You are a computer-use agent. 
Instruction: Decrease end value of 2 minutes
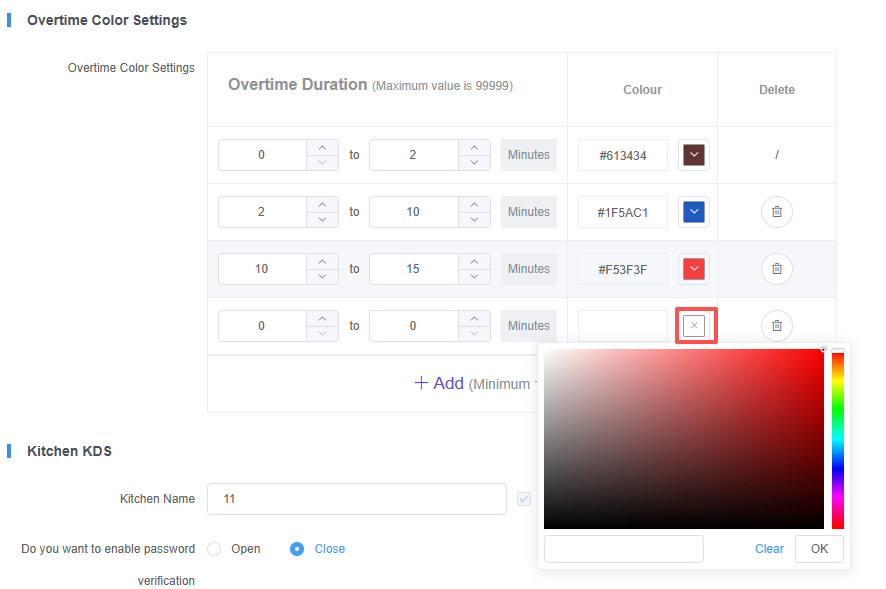[474, 162]
